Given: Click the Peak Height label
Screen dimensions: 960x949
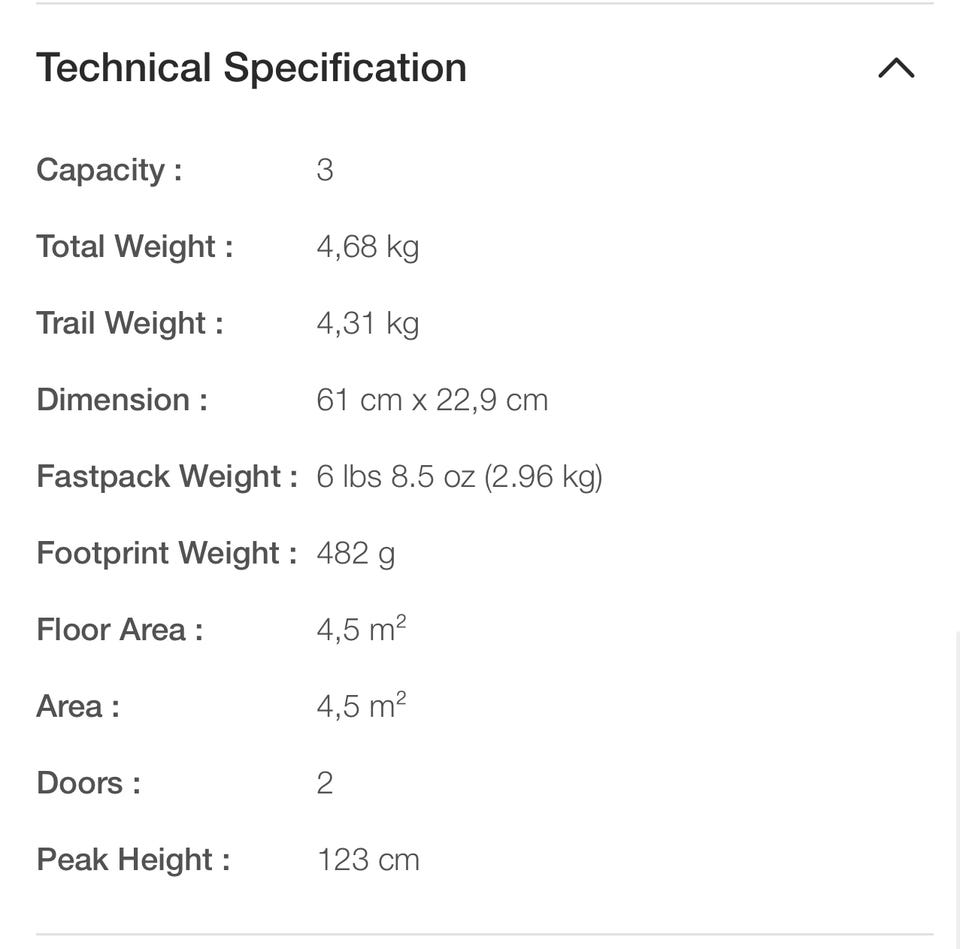Looking at the screenshot, I should [133, 860].
